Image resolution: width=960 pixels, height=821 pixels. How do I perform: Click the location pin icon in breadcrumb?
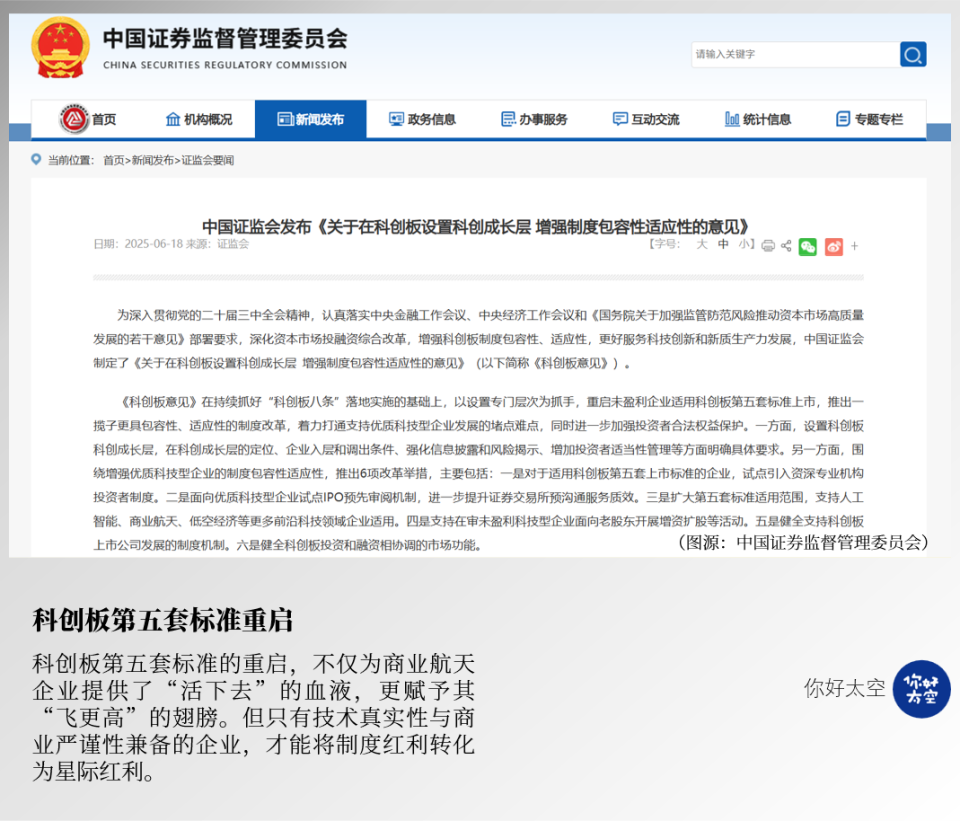tap(36, 160)
